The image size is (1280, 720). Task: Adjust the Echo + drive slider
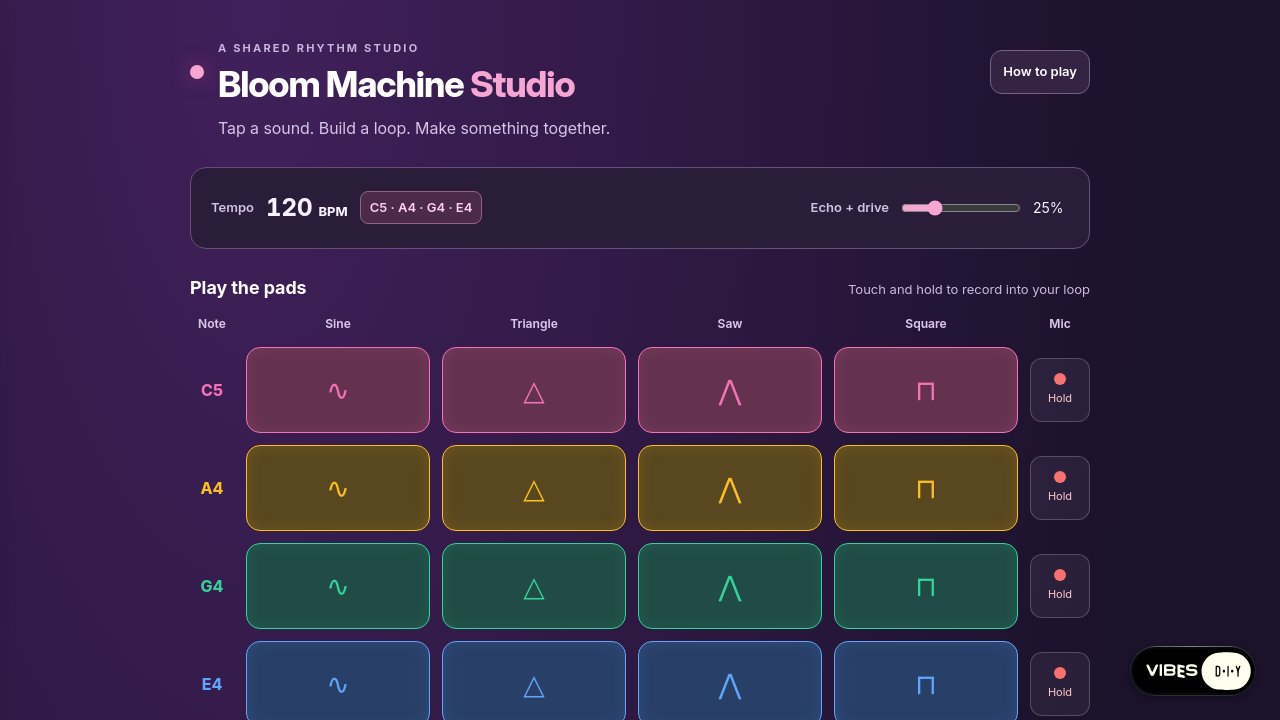click(961, 208)
